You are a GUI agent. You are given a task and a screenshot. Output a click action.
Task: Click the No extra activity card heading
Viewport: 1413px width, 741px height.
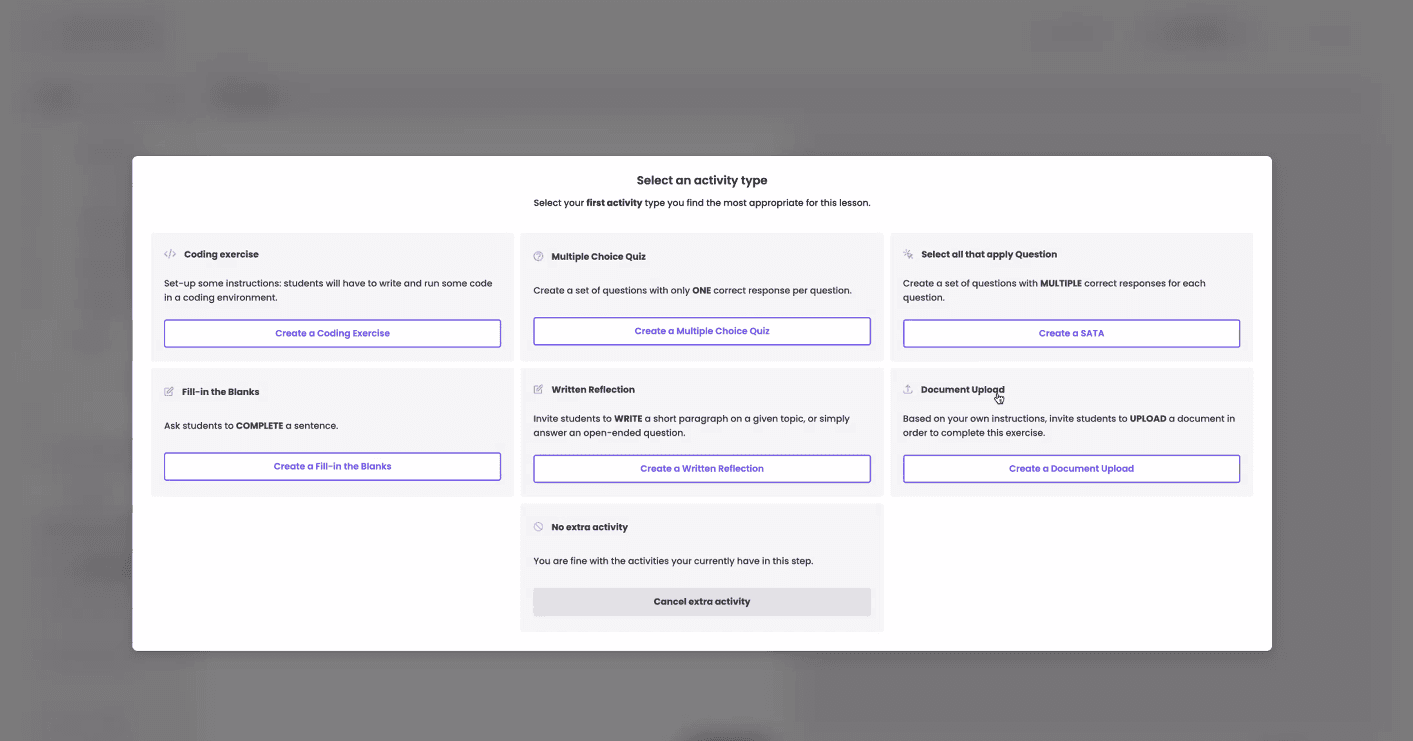(589, 527)
